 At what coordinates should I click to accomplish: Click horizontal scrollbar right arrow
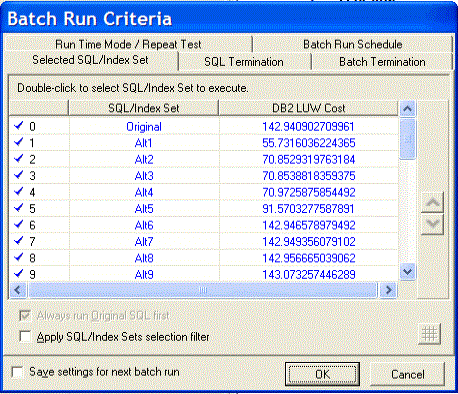coord(388,290)
